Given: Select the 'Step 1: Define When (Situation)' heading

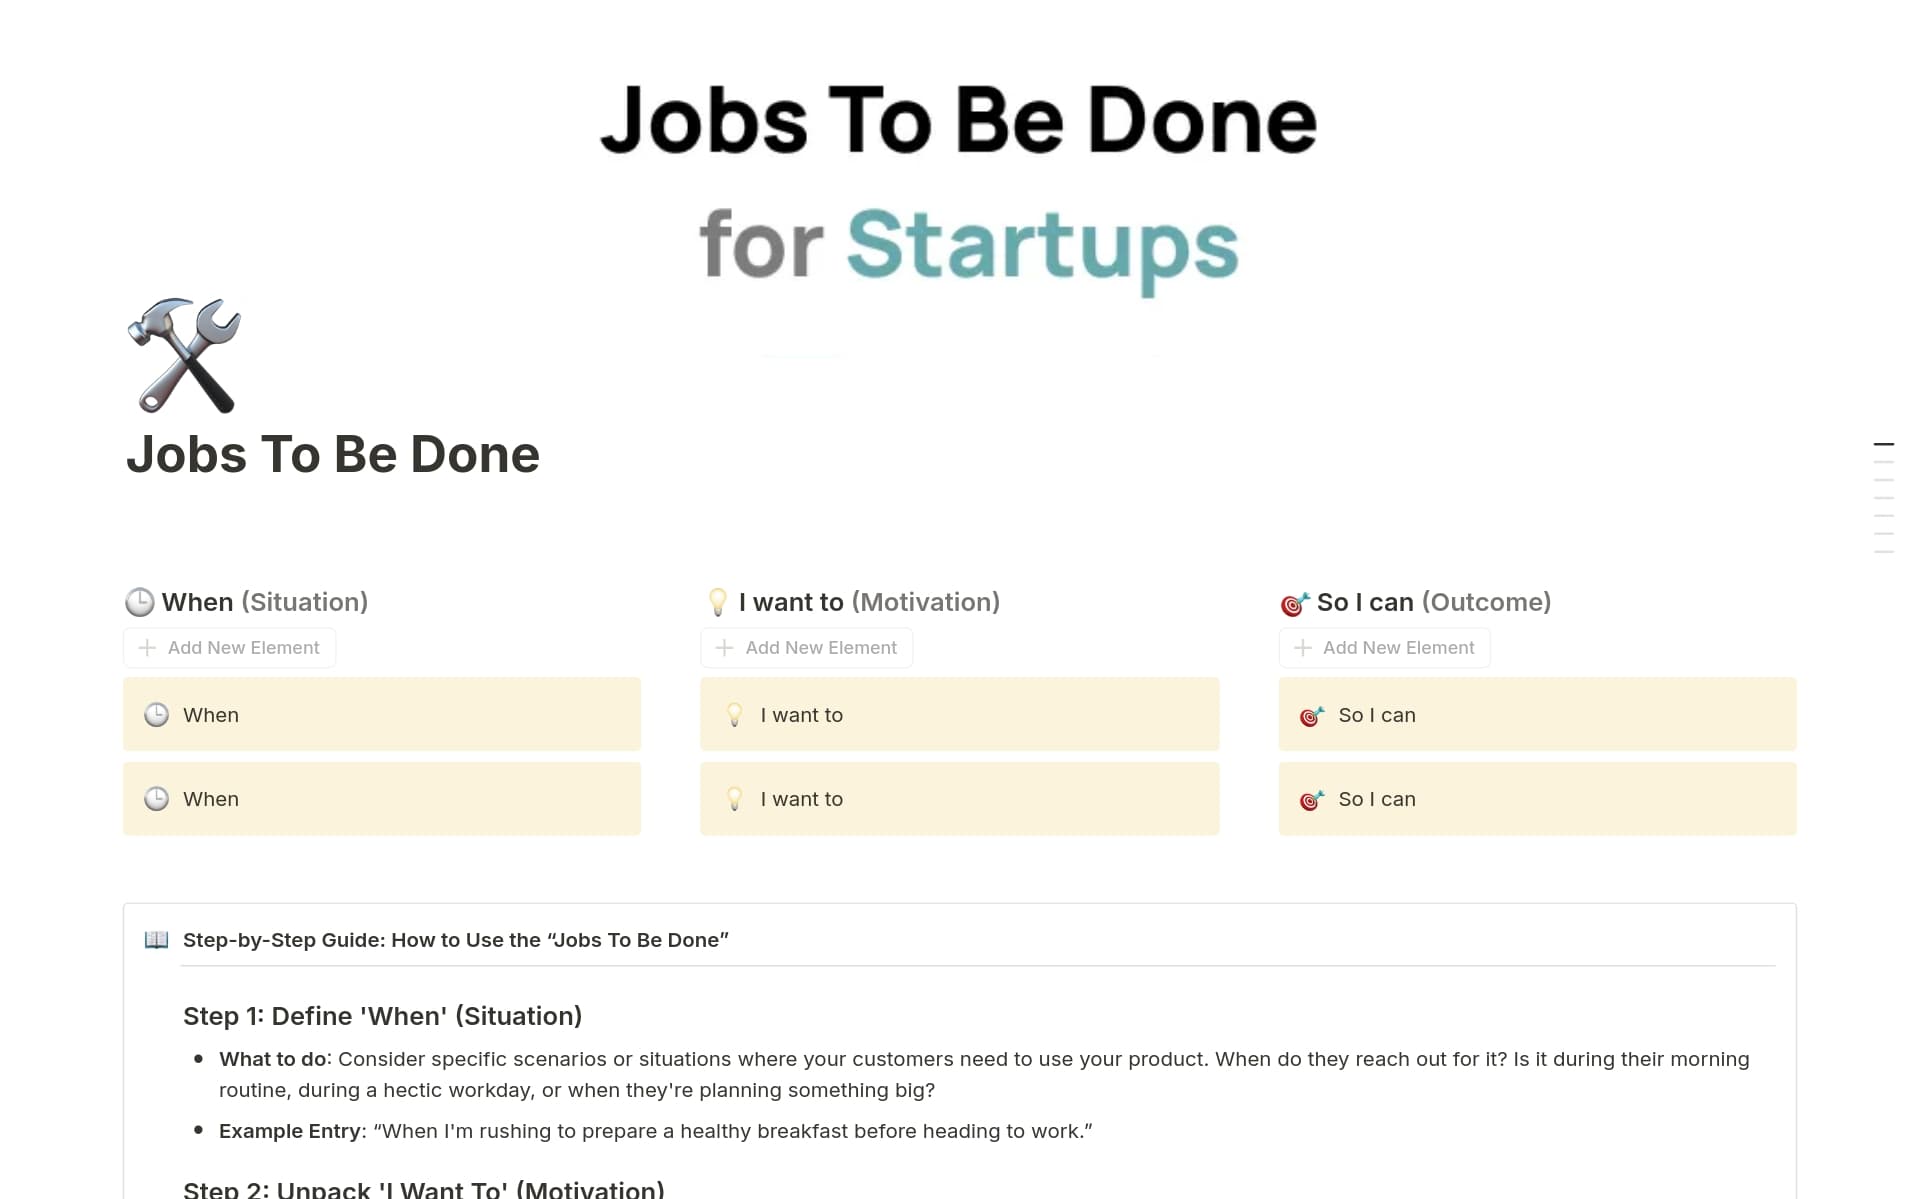Looking at the screenshot, I should pos(382,1015).
